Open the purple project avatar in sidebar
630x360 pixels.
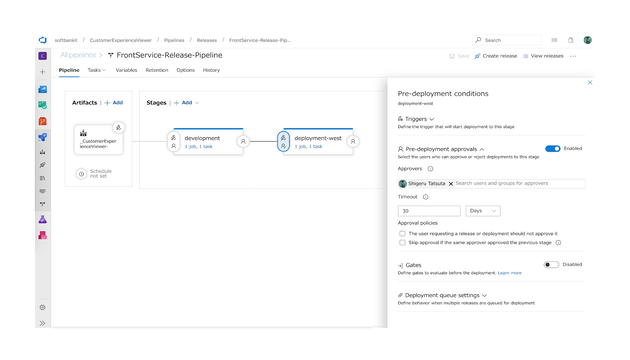43,56
